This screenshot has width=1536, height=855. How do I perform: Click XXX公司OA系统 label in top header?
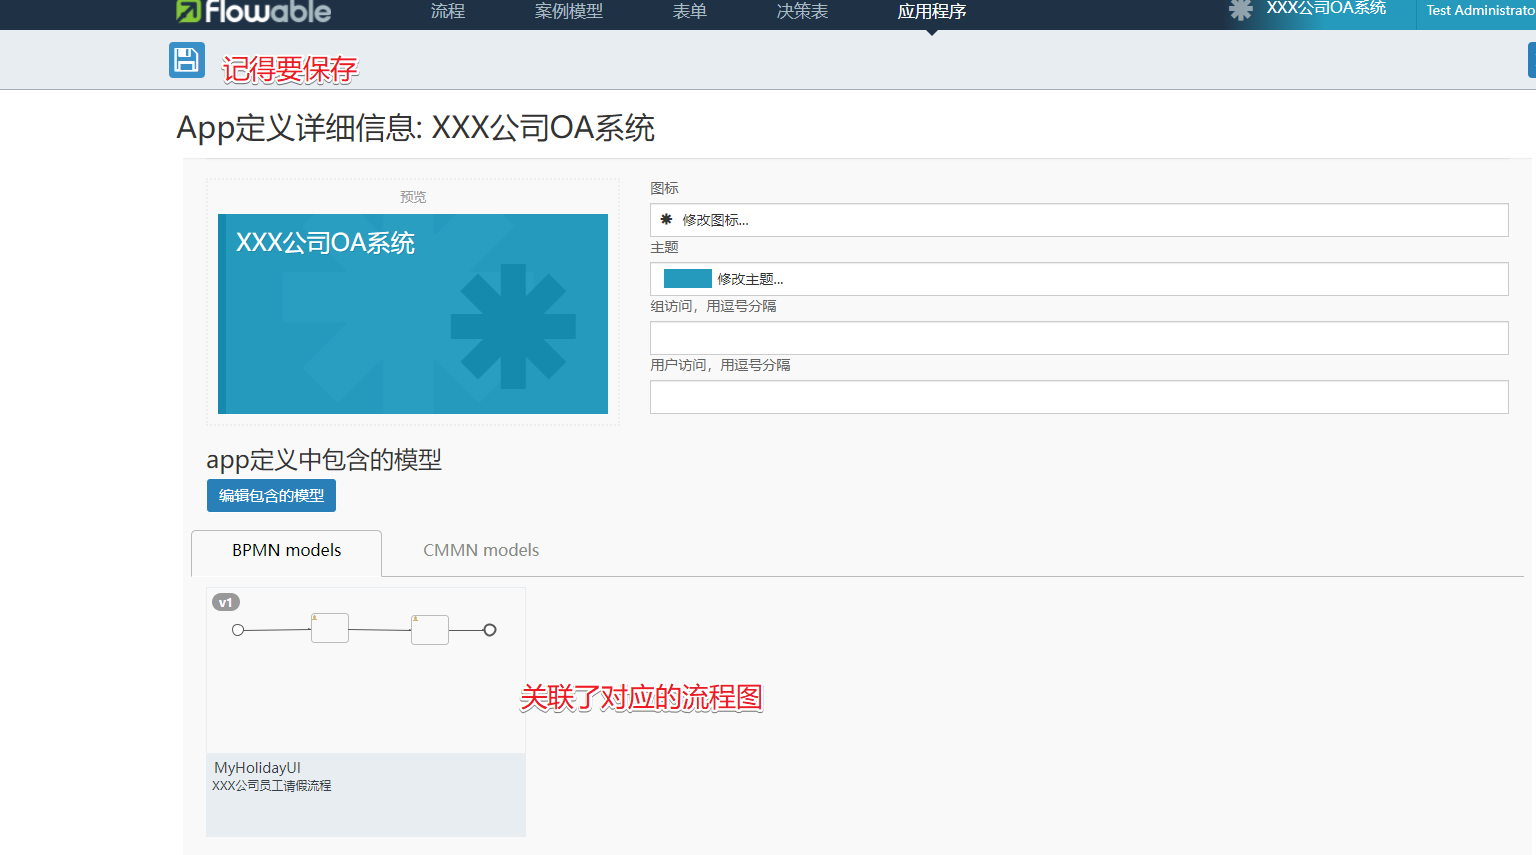coord(1326,8)
